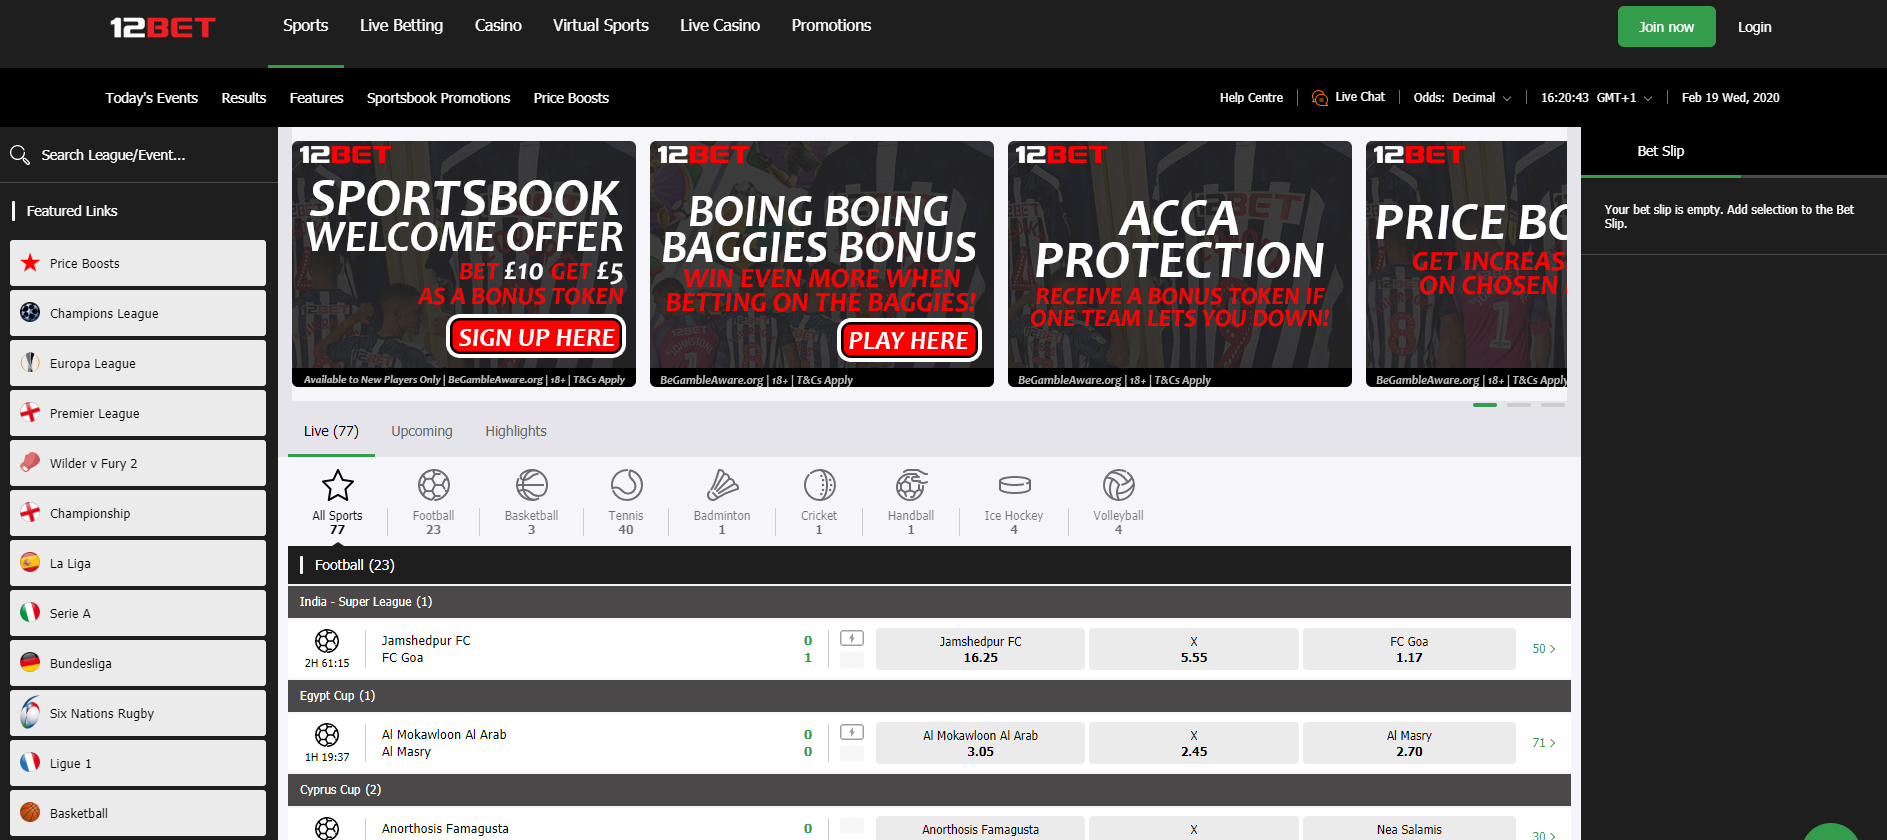Select the Volleyball sport filter icon
The height and width of the screenshot is (840, 1887).
click(1118, 486)
